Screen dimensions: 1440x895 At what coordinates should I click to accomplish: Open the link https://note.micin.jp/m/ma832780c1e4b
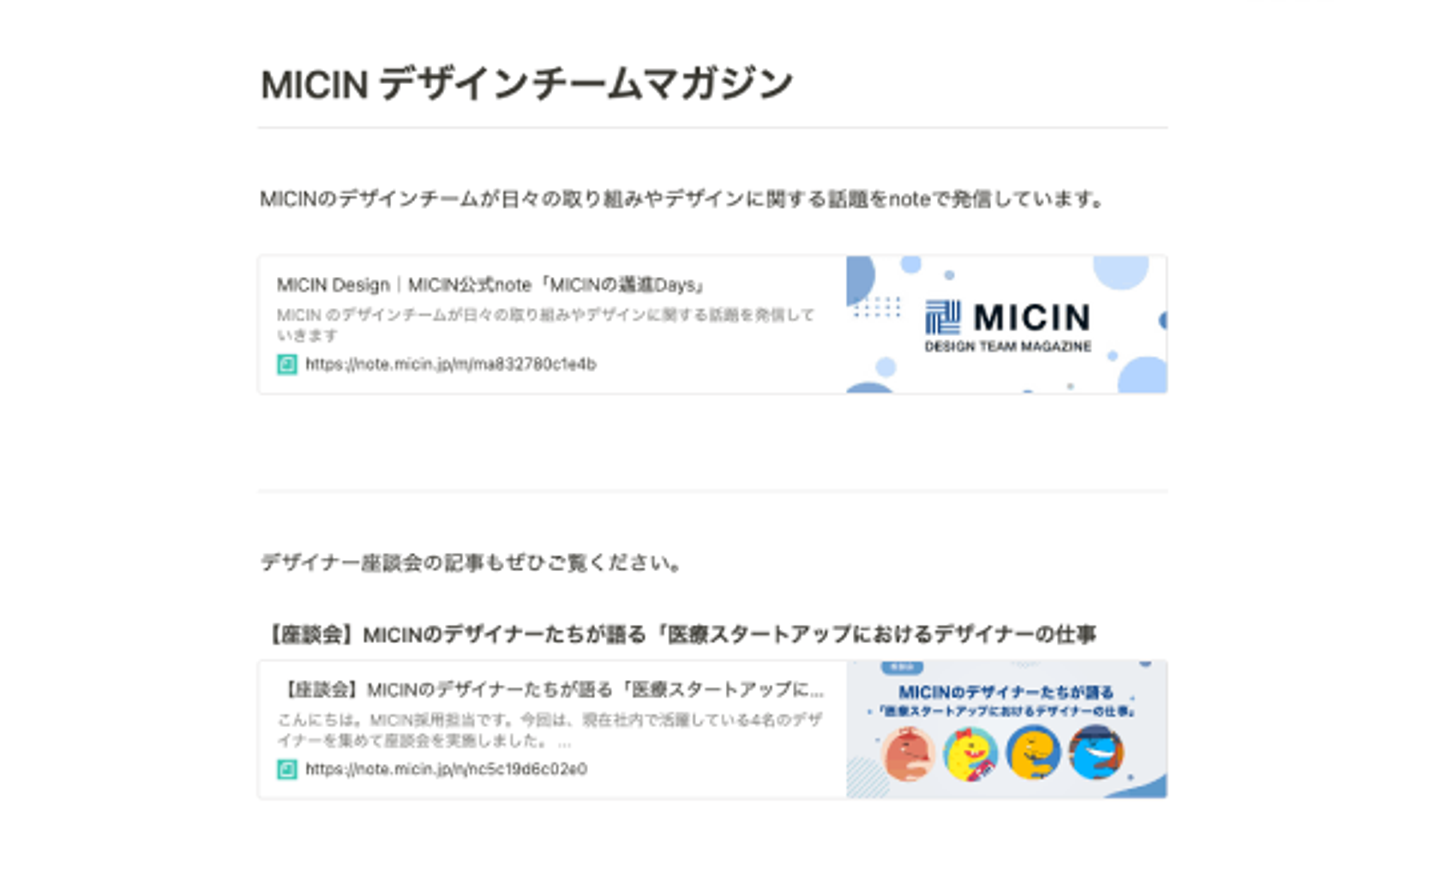(x=451, y=365)
